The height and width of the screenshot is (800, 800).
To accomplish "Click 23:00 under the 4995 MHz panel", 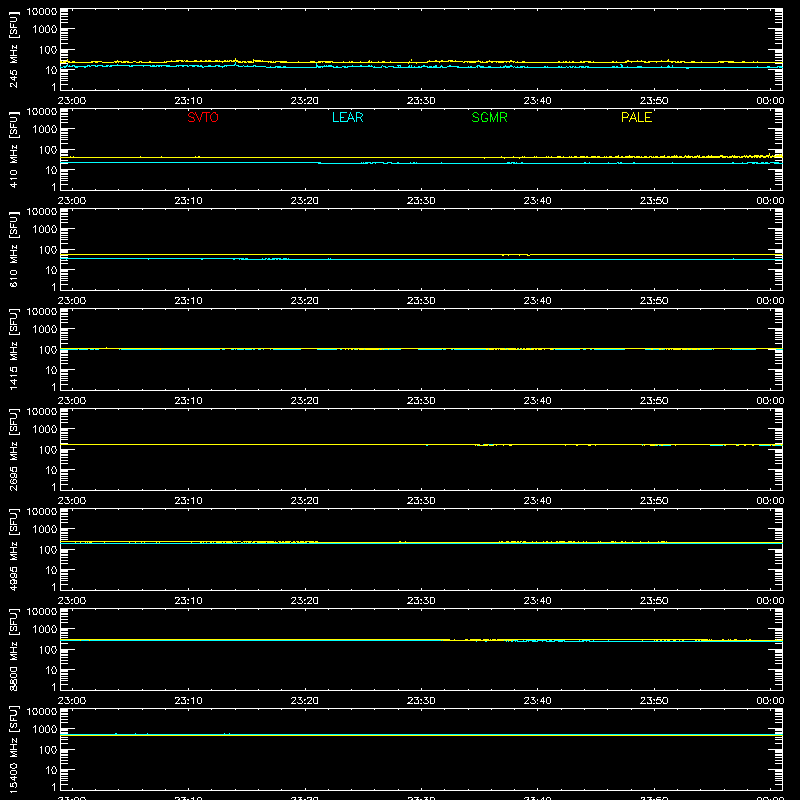I will pyautogui.click(x=72, y=601).
